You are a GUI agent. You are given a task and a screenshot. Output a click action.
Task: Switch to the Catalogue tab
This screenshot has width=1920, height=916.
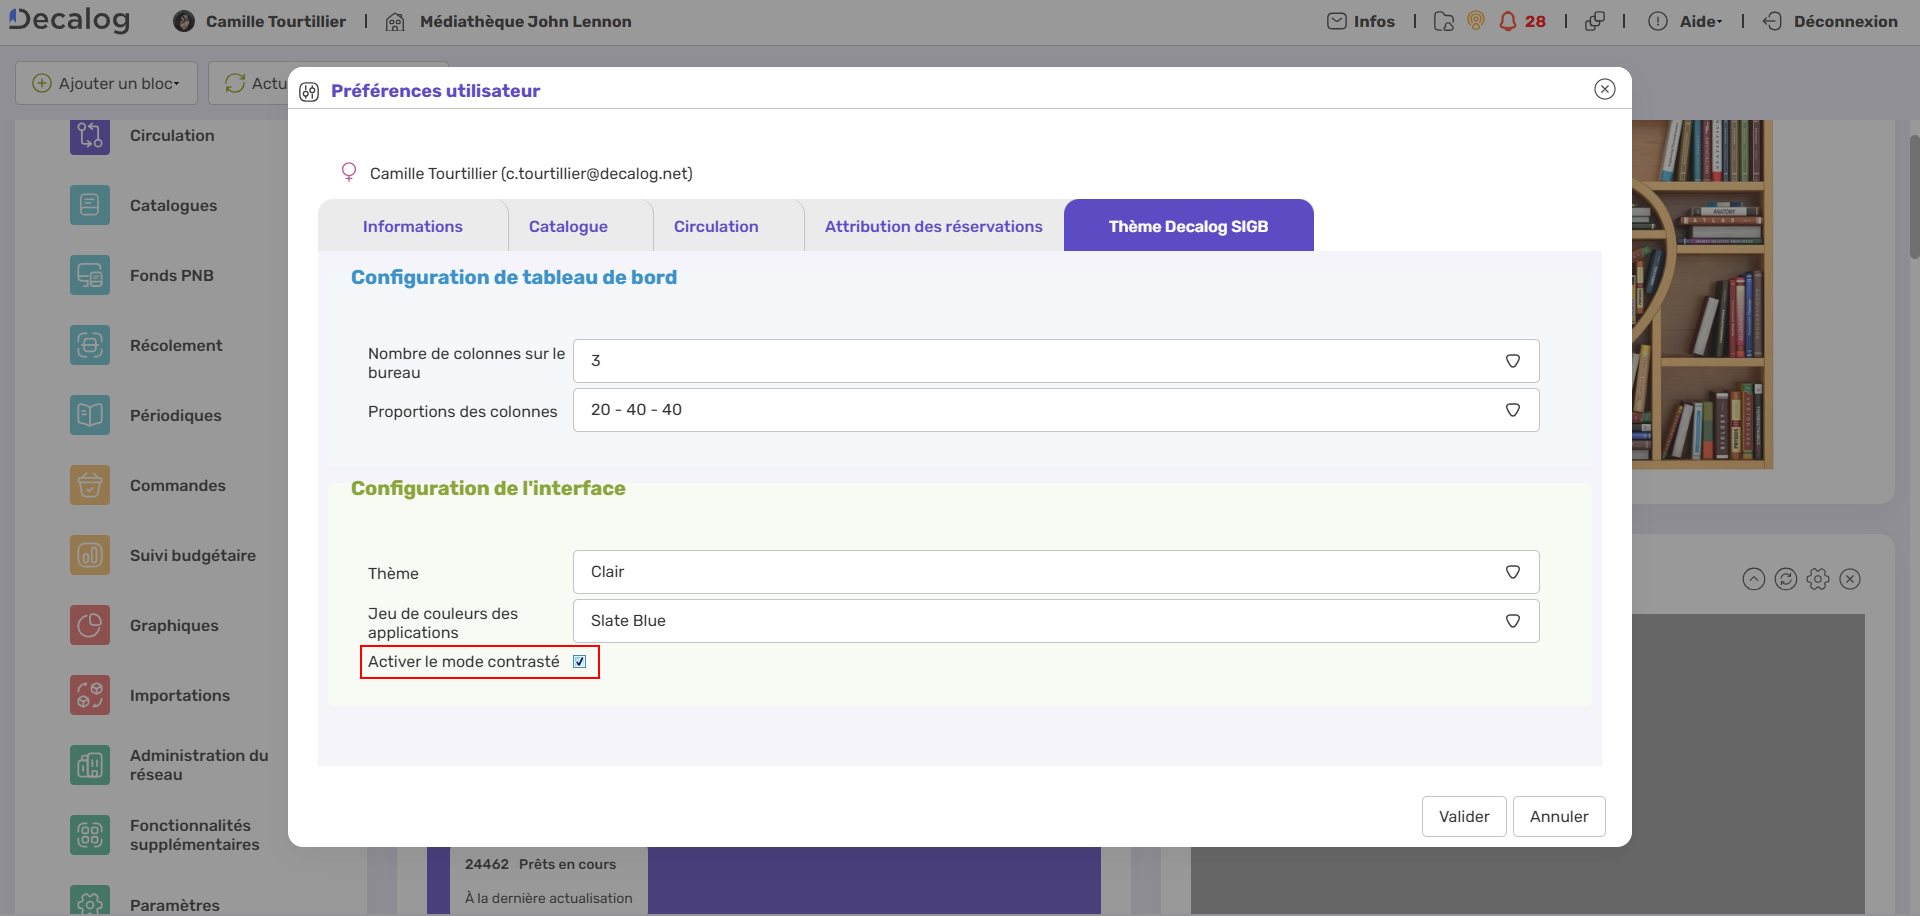pos(568,226)
